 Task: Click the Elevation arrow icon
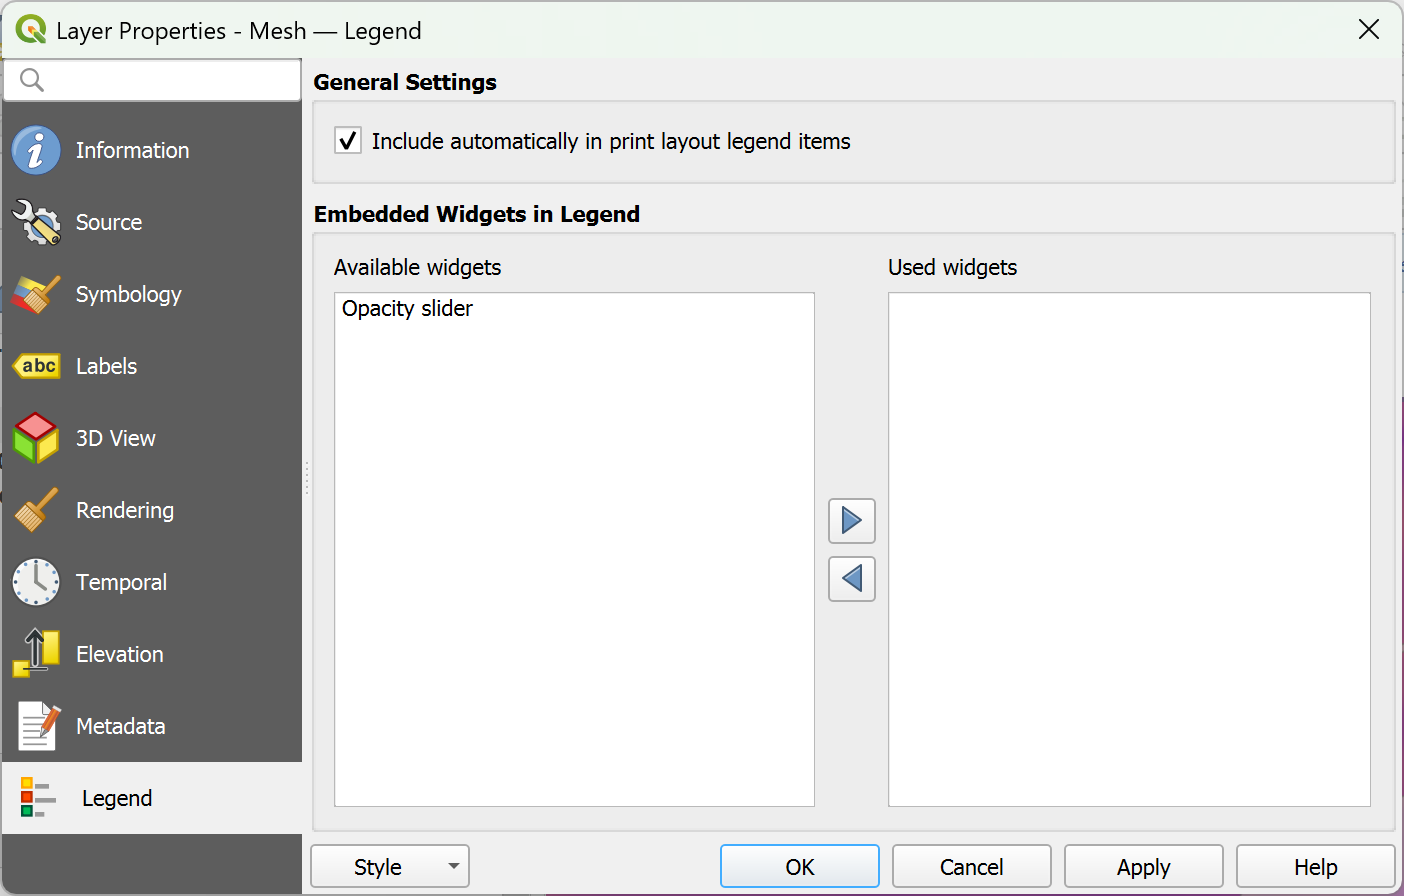tap(36, 654)
